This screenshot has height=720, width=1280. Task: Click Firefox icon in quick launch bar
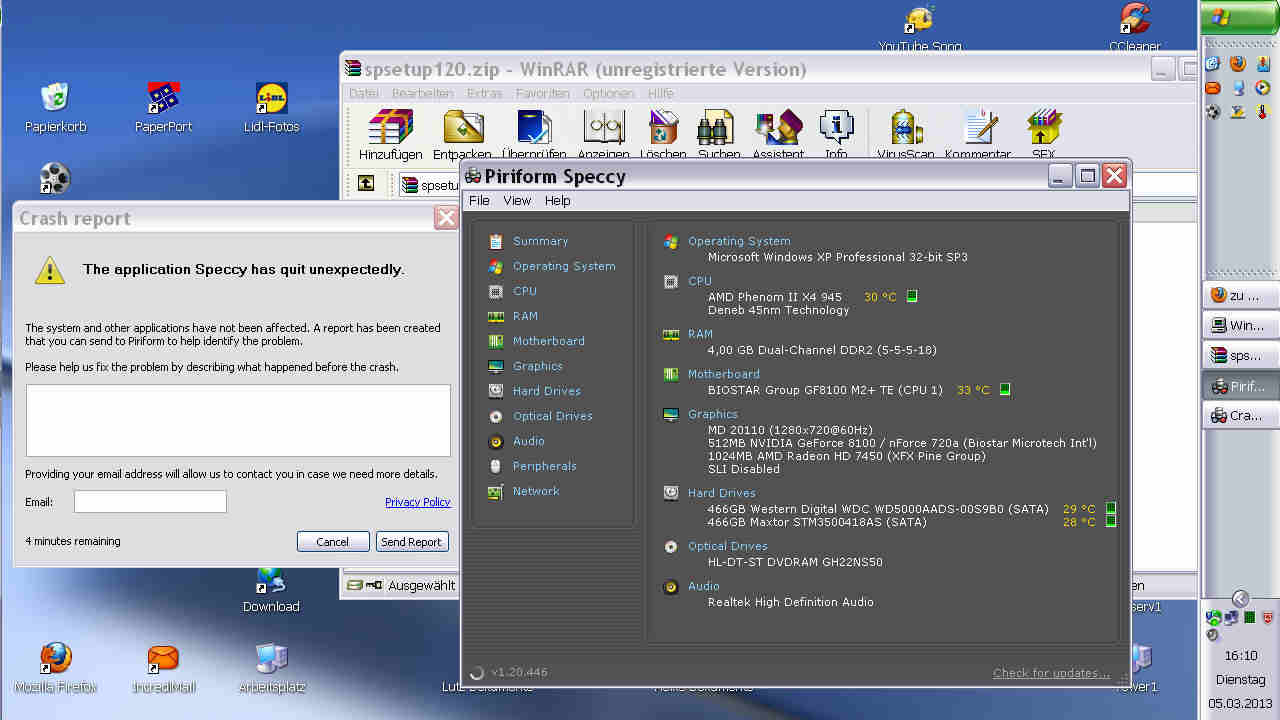(1238, 64)
